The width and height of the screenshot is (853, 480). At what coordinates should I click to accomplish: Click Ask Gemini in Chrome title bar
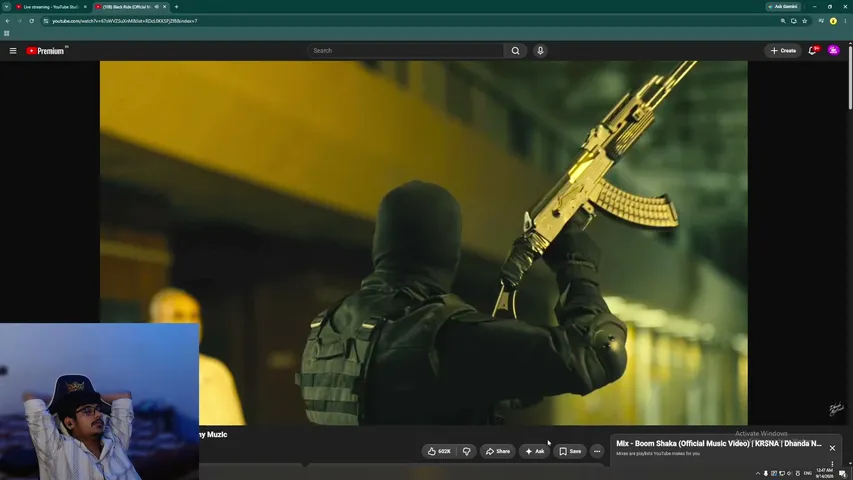pyautogui.click(x=782, y=7)
